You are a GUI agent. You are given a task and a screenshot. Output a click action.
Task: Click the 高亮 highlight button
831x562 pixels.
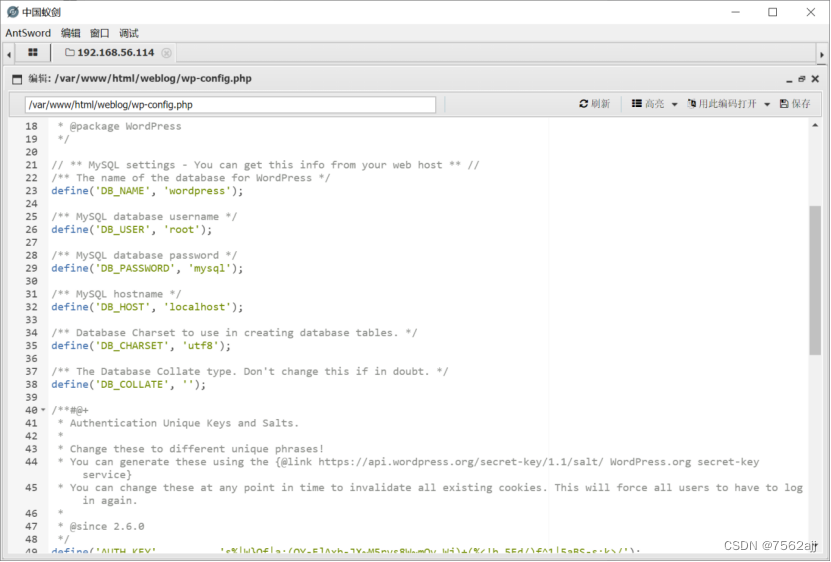pos(648,104)
